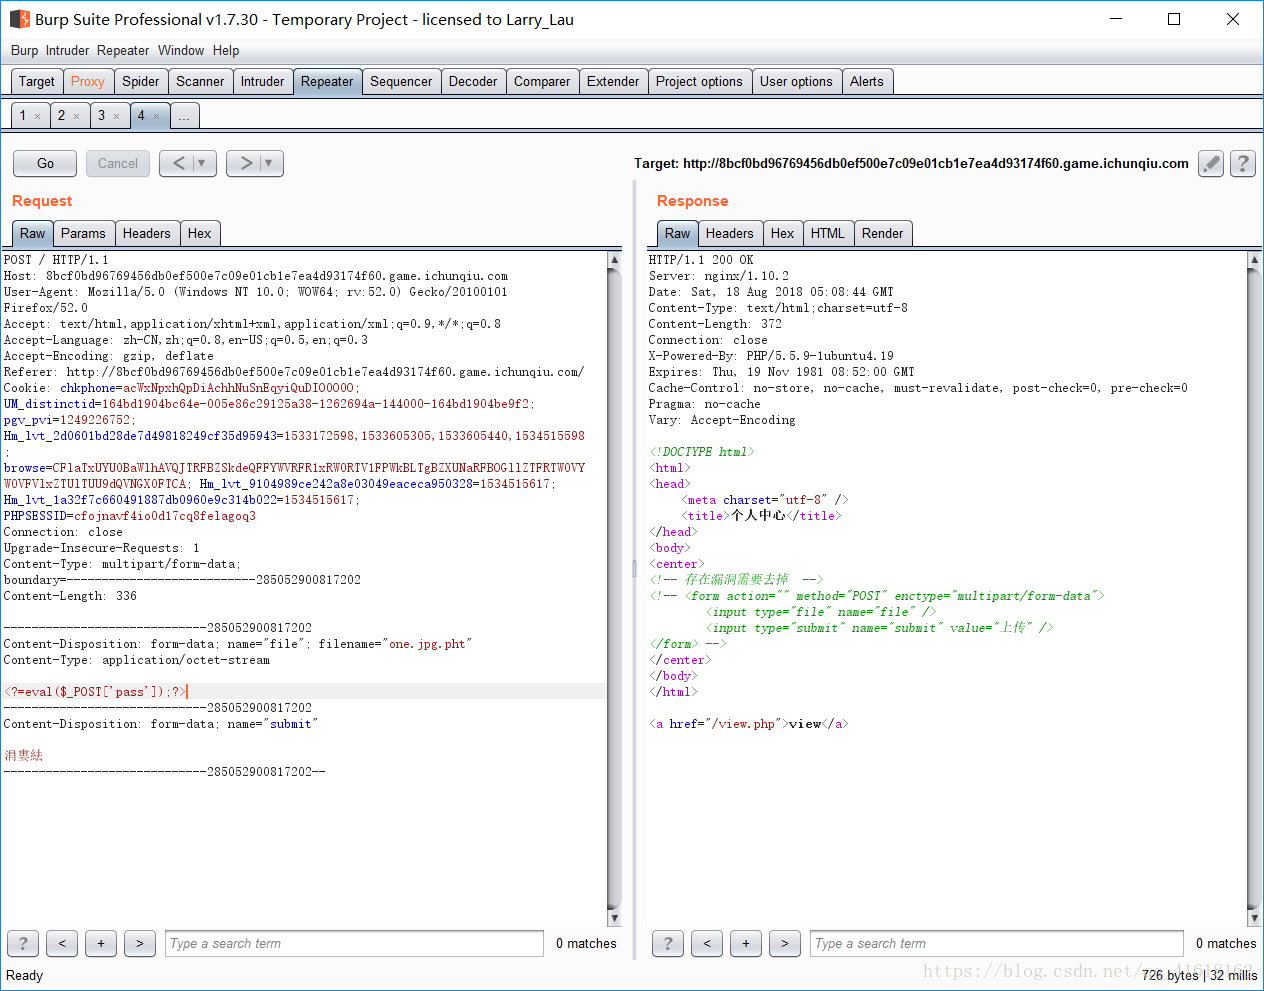Show request Params view
The image size is (1264, 991).
83,233
